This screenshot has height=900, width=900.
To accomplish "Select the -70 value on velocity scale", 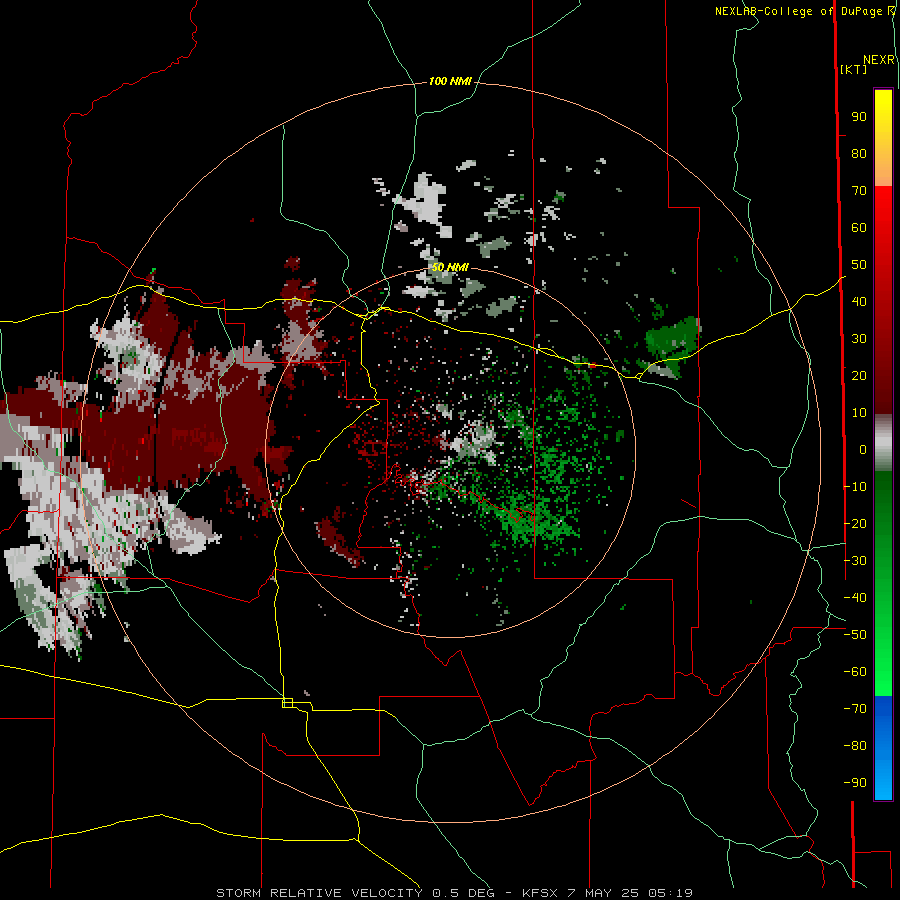I will [x=855, y=709].
